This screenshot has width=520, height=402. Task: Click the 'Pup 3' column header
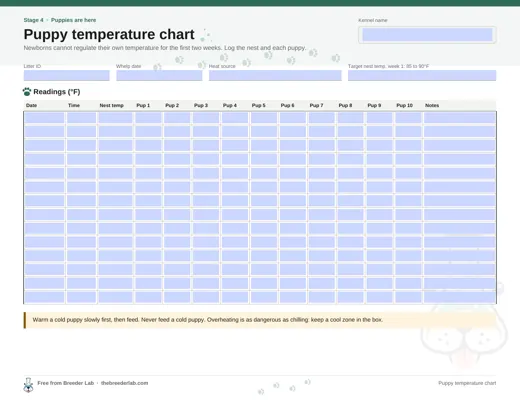(201, 105)
